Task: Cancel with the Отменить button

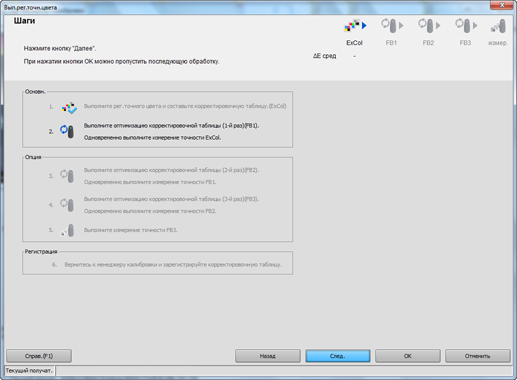Action: coord(478,356)
